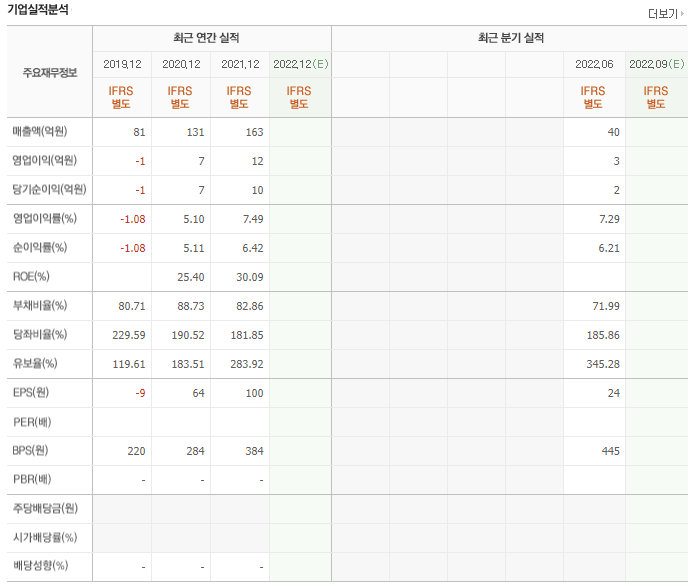Viewport: 697px width, 586px height.
Task: Click the 2019.12 매출액 value 81
Action: (139, 132)
